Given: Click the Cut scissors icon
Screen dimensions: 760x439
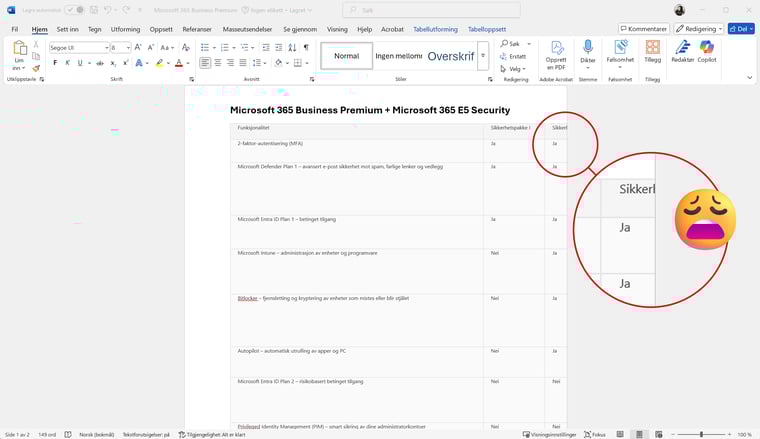Looking at the screenshot, I should (36, 44).
